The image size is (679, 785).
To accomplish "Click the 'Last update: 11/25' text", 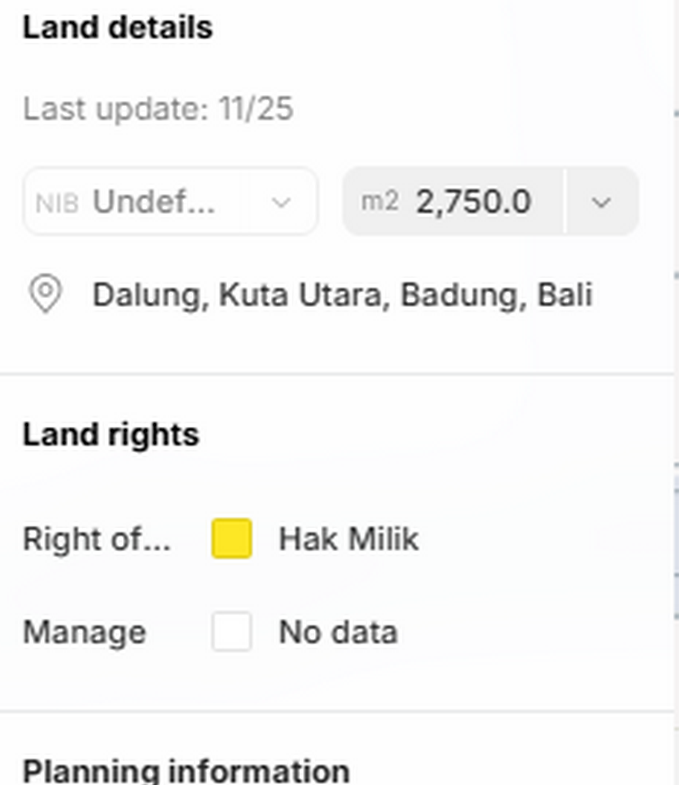I will (x=158, y=108).
